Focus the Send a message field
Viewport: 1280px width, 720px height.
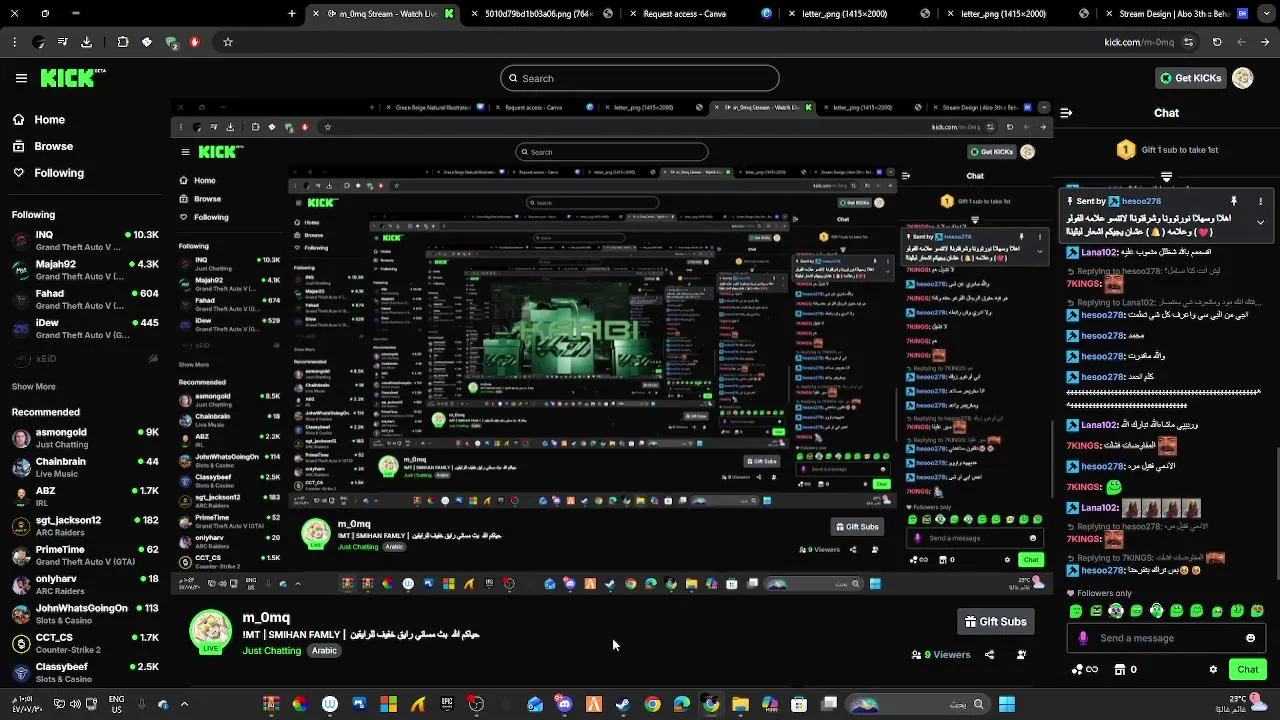tap(1165, 638)
